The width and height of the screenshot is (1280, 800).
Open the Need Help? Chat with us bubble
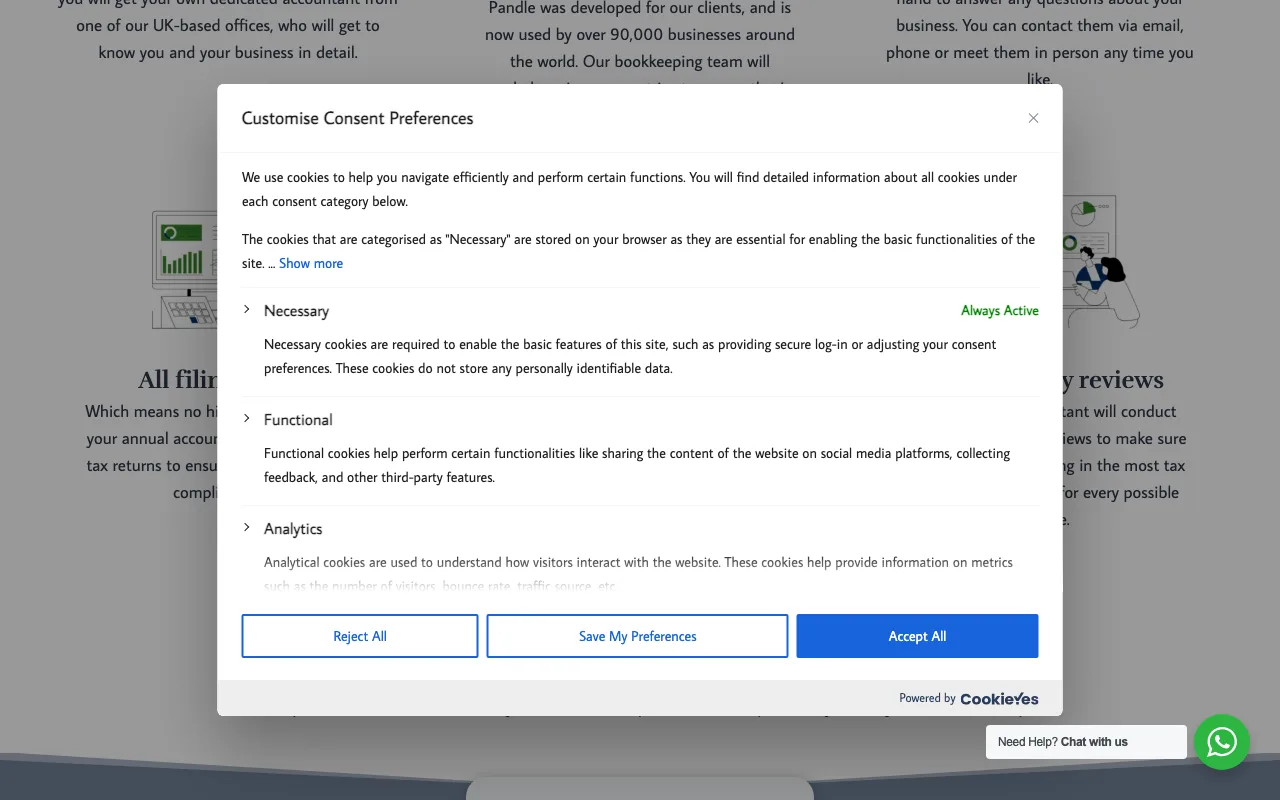click(x=1085, y=742)
